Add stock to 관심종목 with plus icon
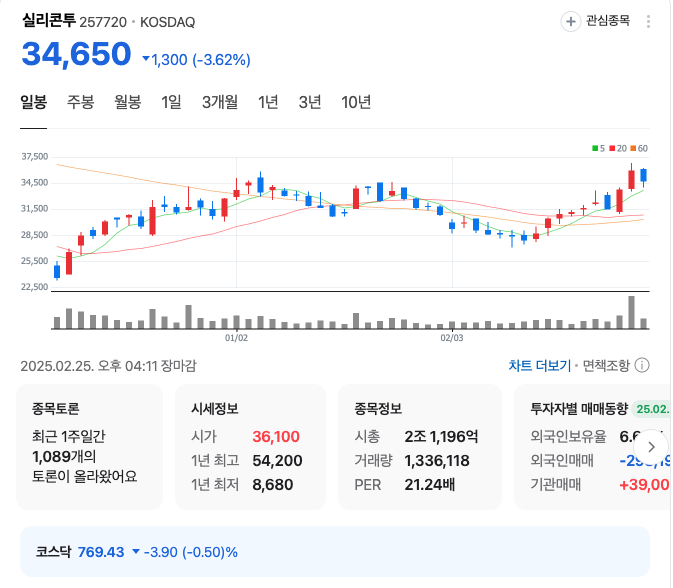The height and width of the screenshot is (588, 673). point(570,21)
